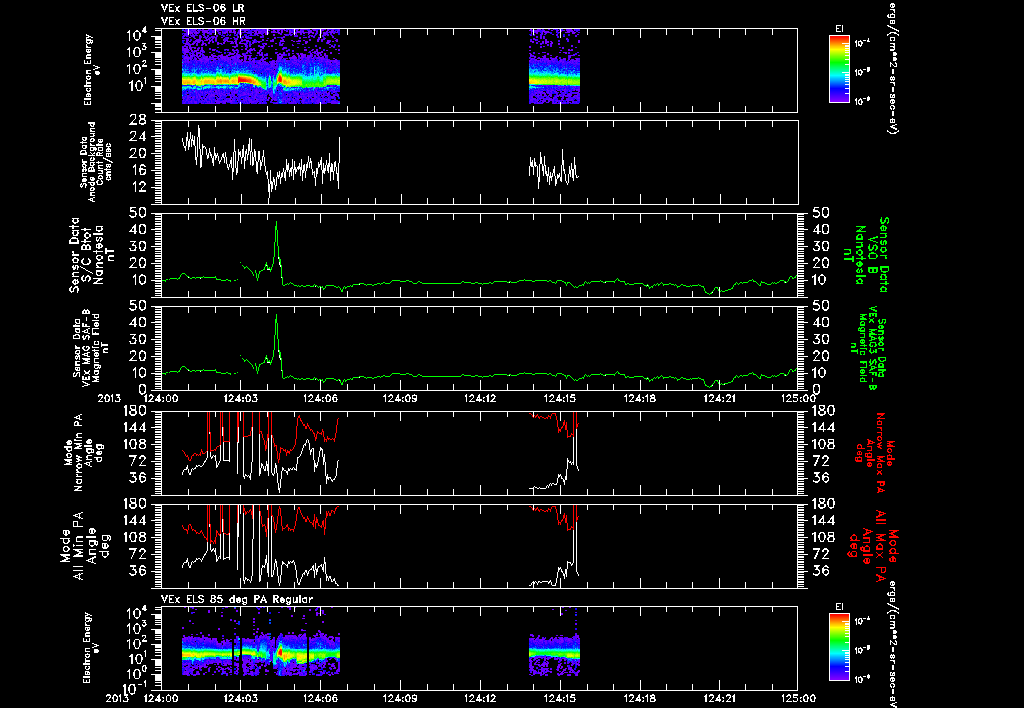Click the color bar beside the 85 deg PA spectrogram
The width and height of the screenshot is (1024, 708).
click(839, 647)
